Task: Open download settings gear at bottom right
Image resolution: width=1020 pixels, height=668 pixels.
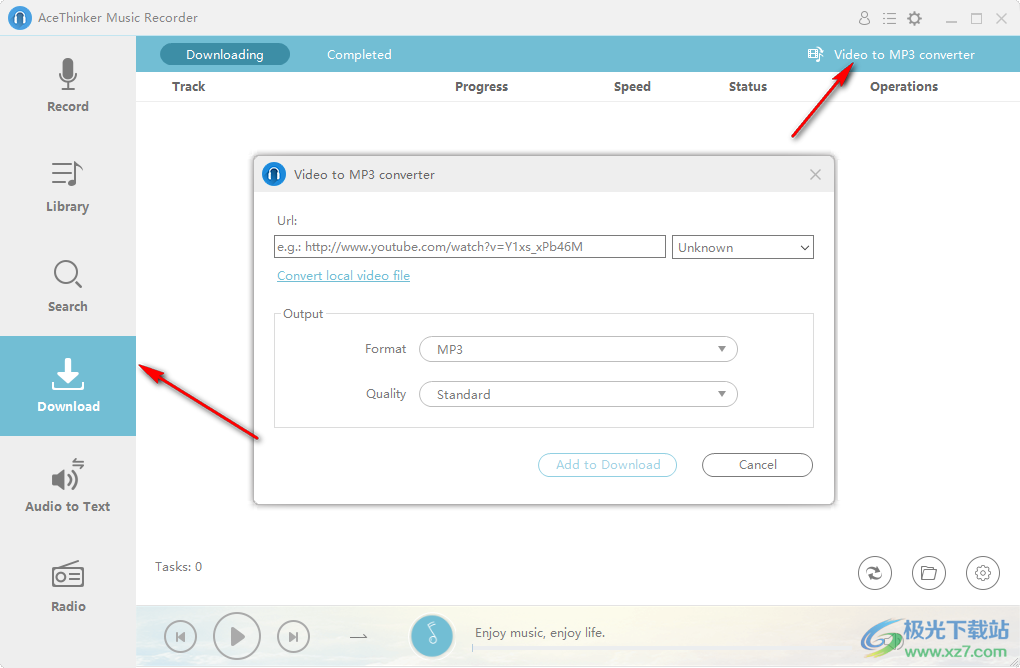Action: (x=983, y=573)
